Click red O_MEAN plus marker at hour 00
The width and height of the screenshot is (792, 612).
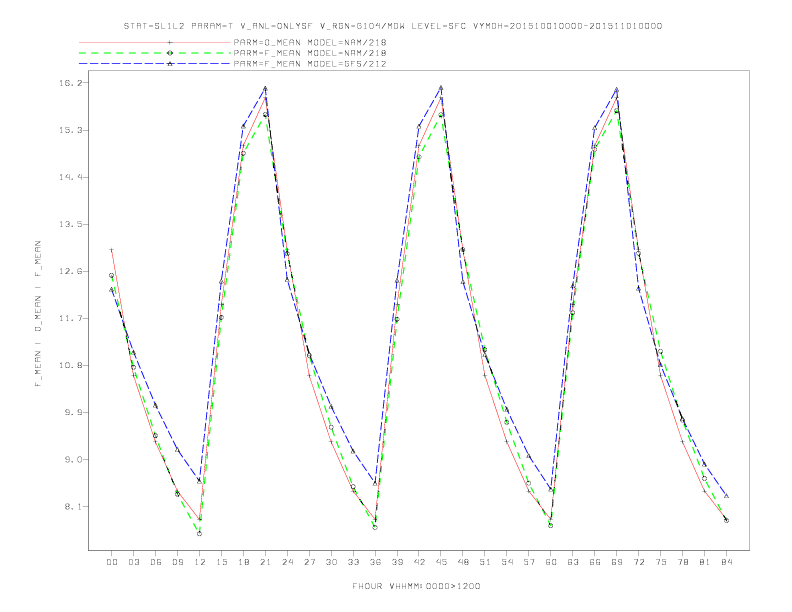click(112, 250)
